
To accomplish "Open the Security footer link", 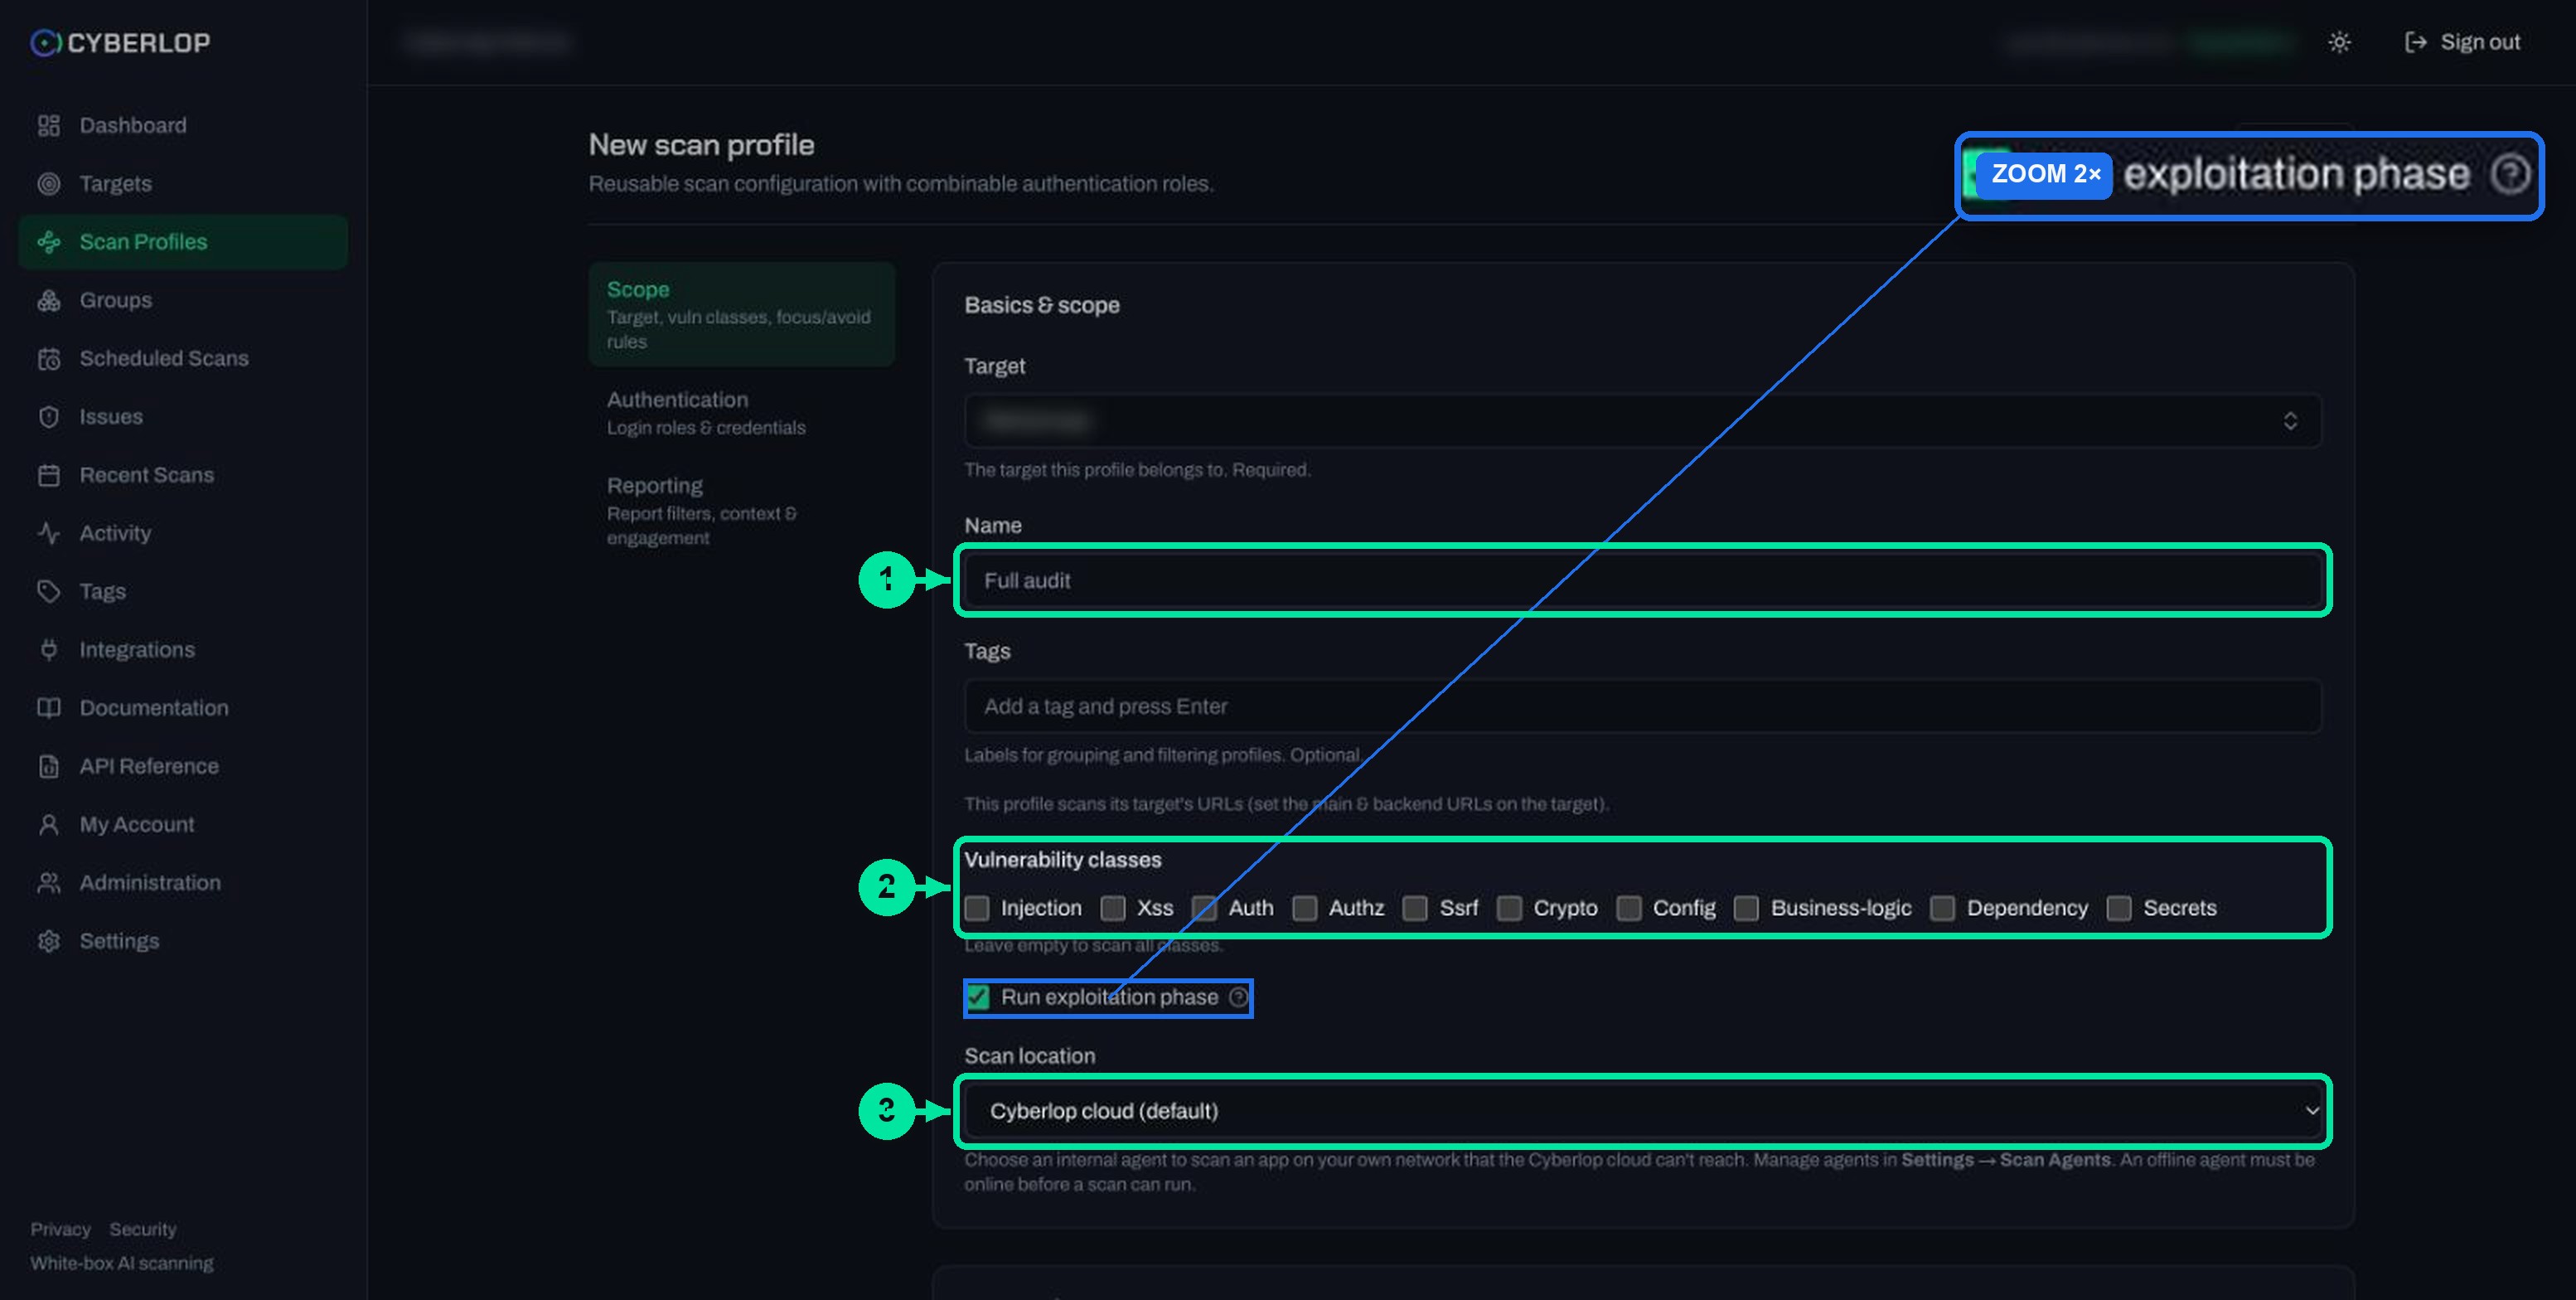I will point(143,1229).
